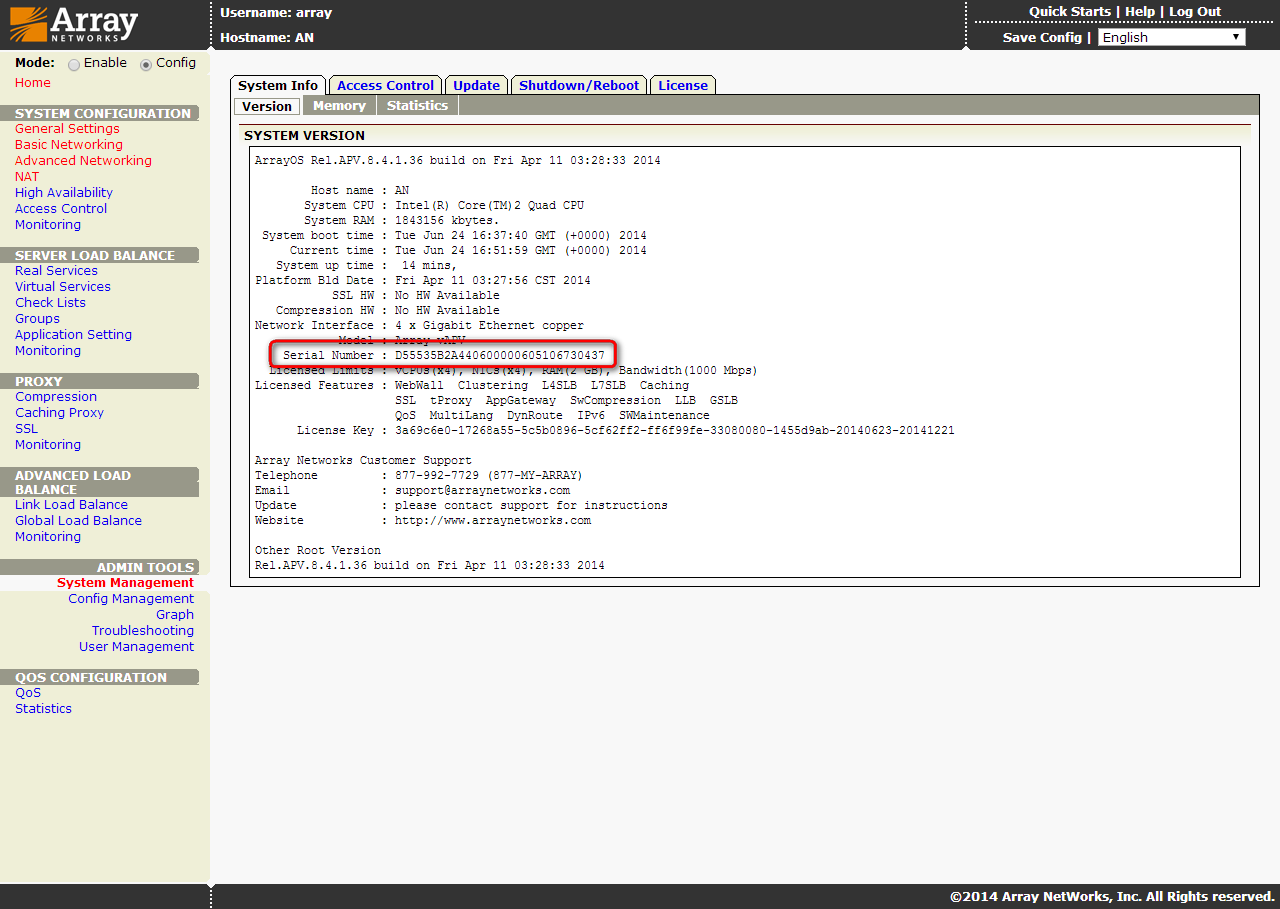
Task: Open Check Lists in sidebar
Action: [50, 303]
